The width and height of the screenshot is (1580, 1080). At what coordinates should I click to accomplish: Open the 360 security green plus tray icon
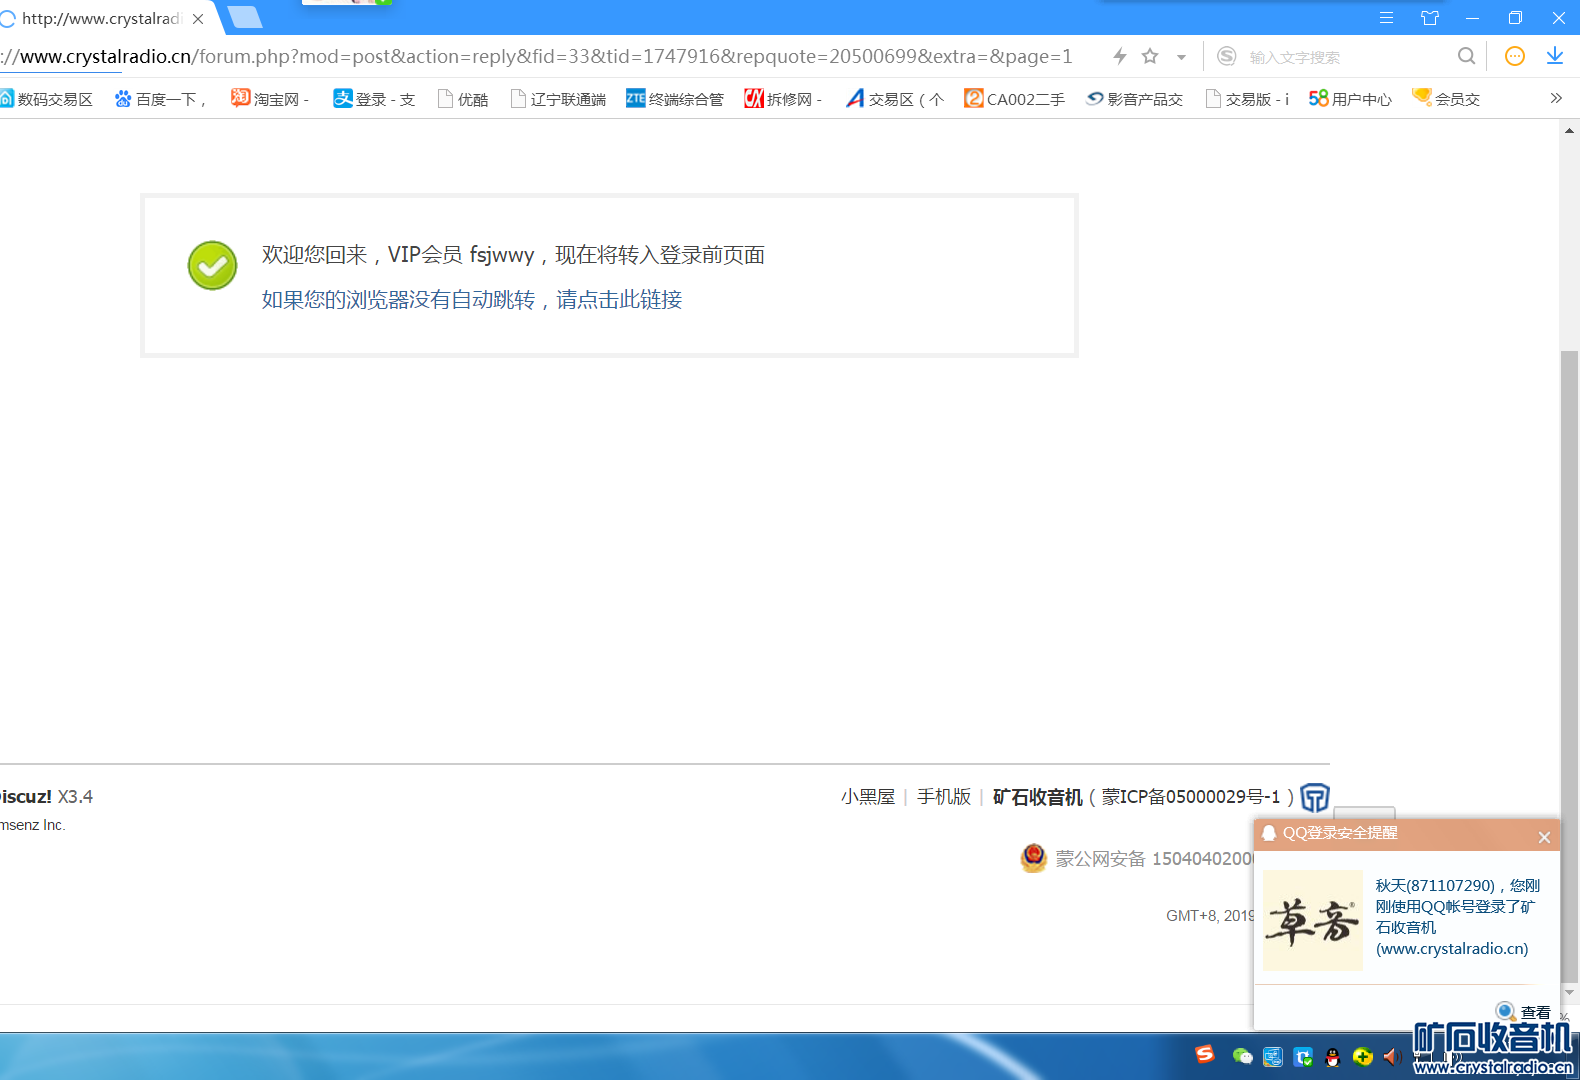1363,1056
